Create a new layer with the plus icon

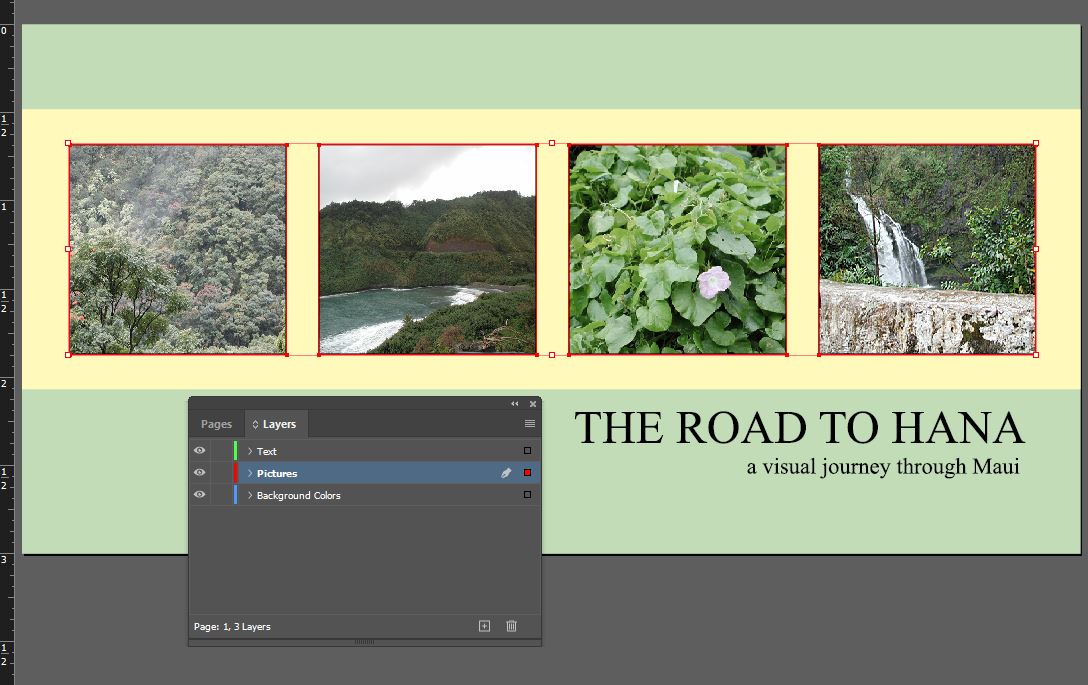[484, 626]
